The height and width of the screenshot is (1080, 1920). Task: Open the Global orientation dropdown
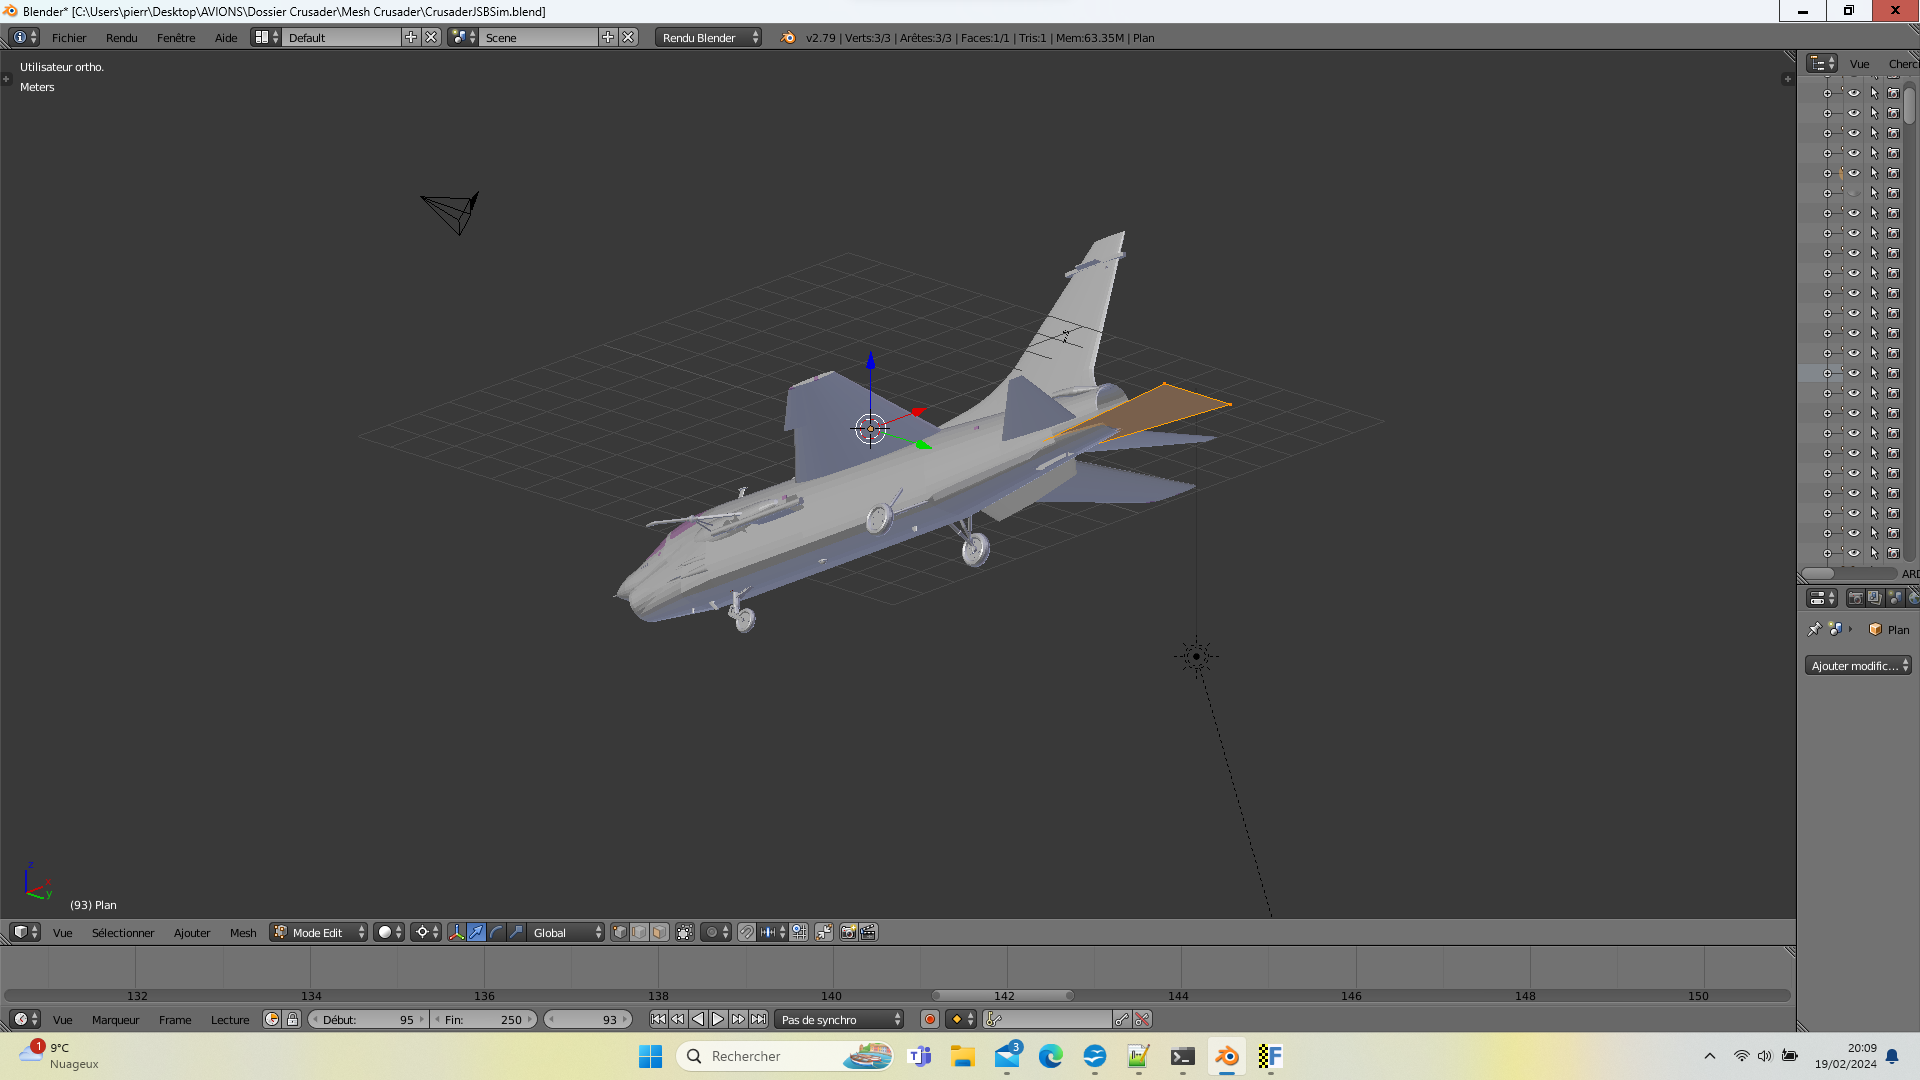pos(566,932)
